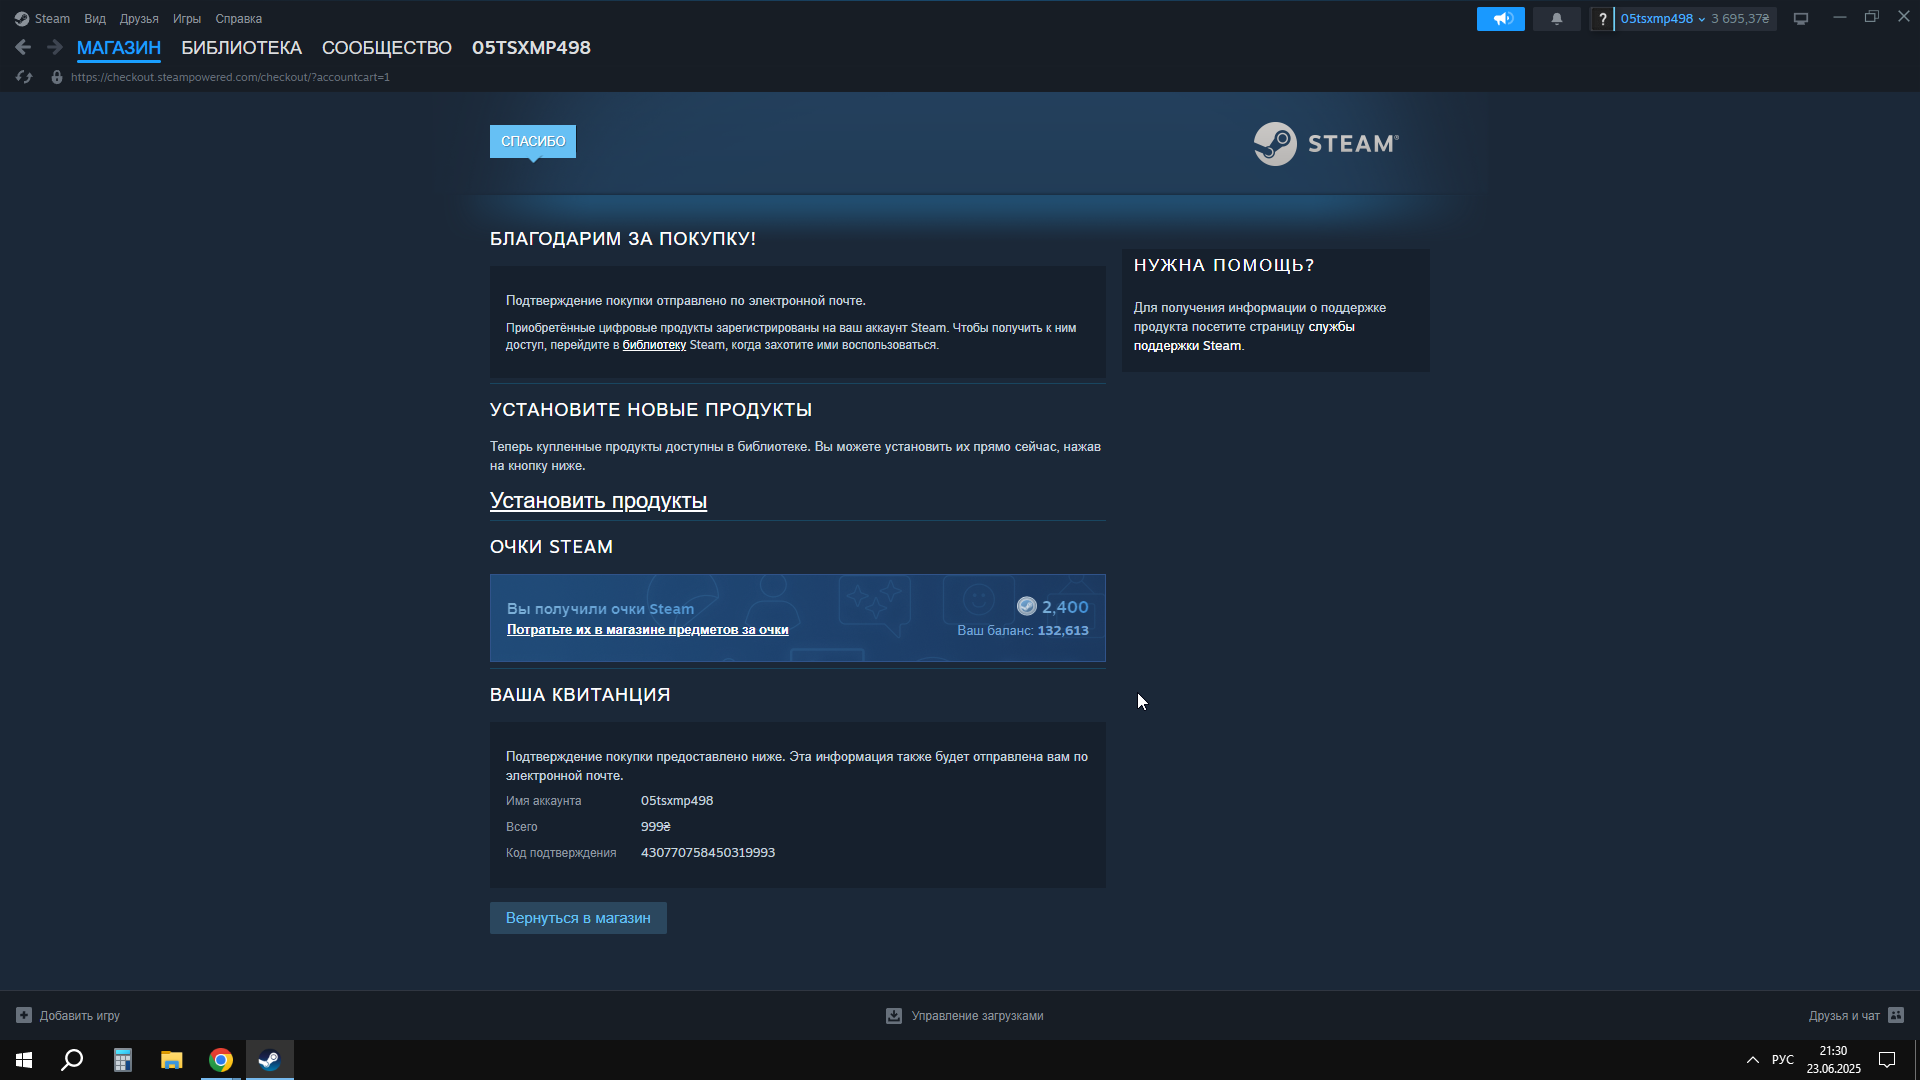The image size is (1920, 1080).
Task: Follow the библиотеку link
Action: [x=654, y=345]
